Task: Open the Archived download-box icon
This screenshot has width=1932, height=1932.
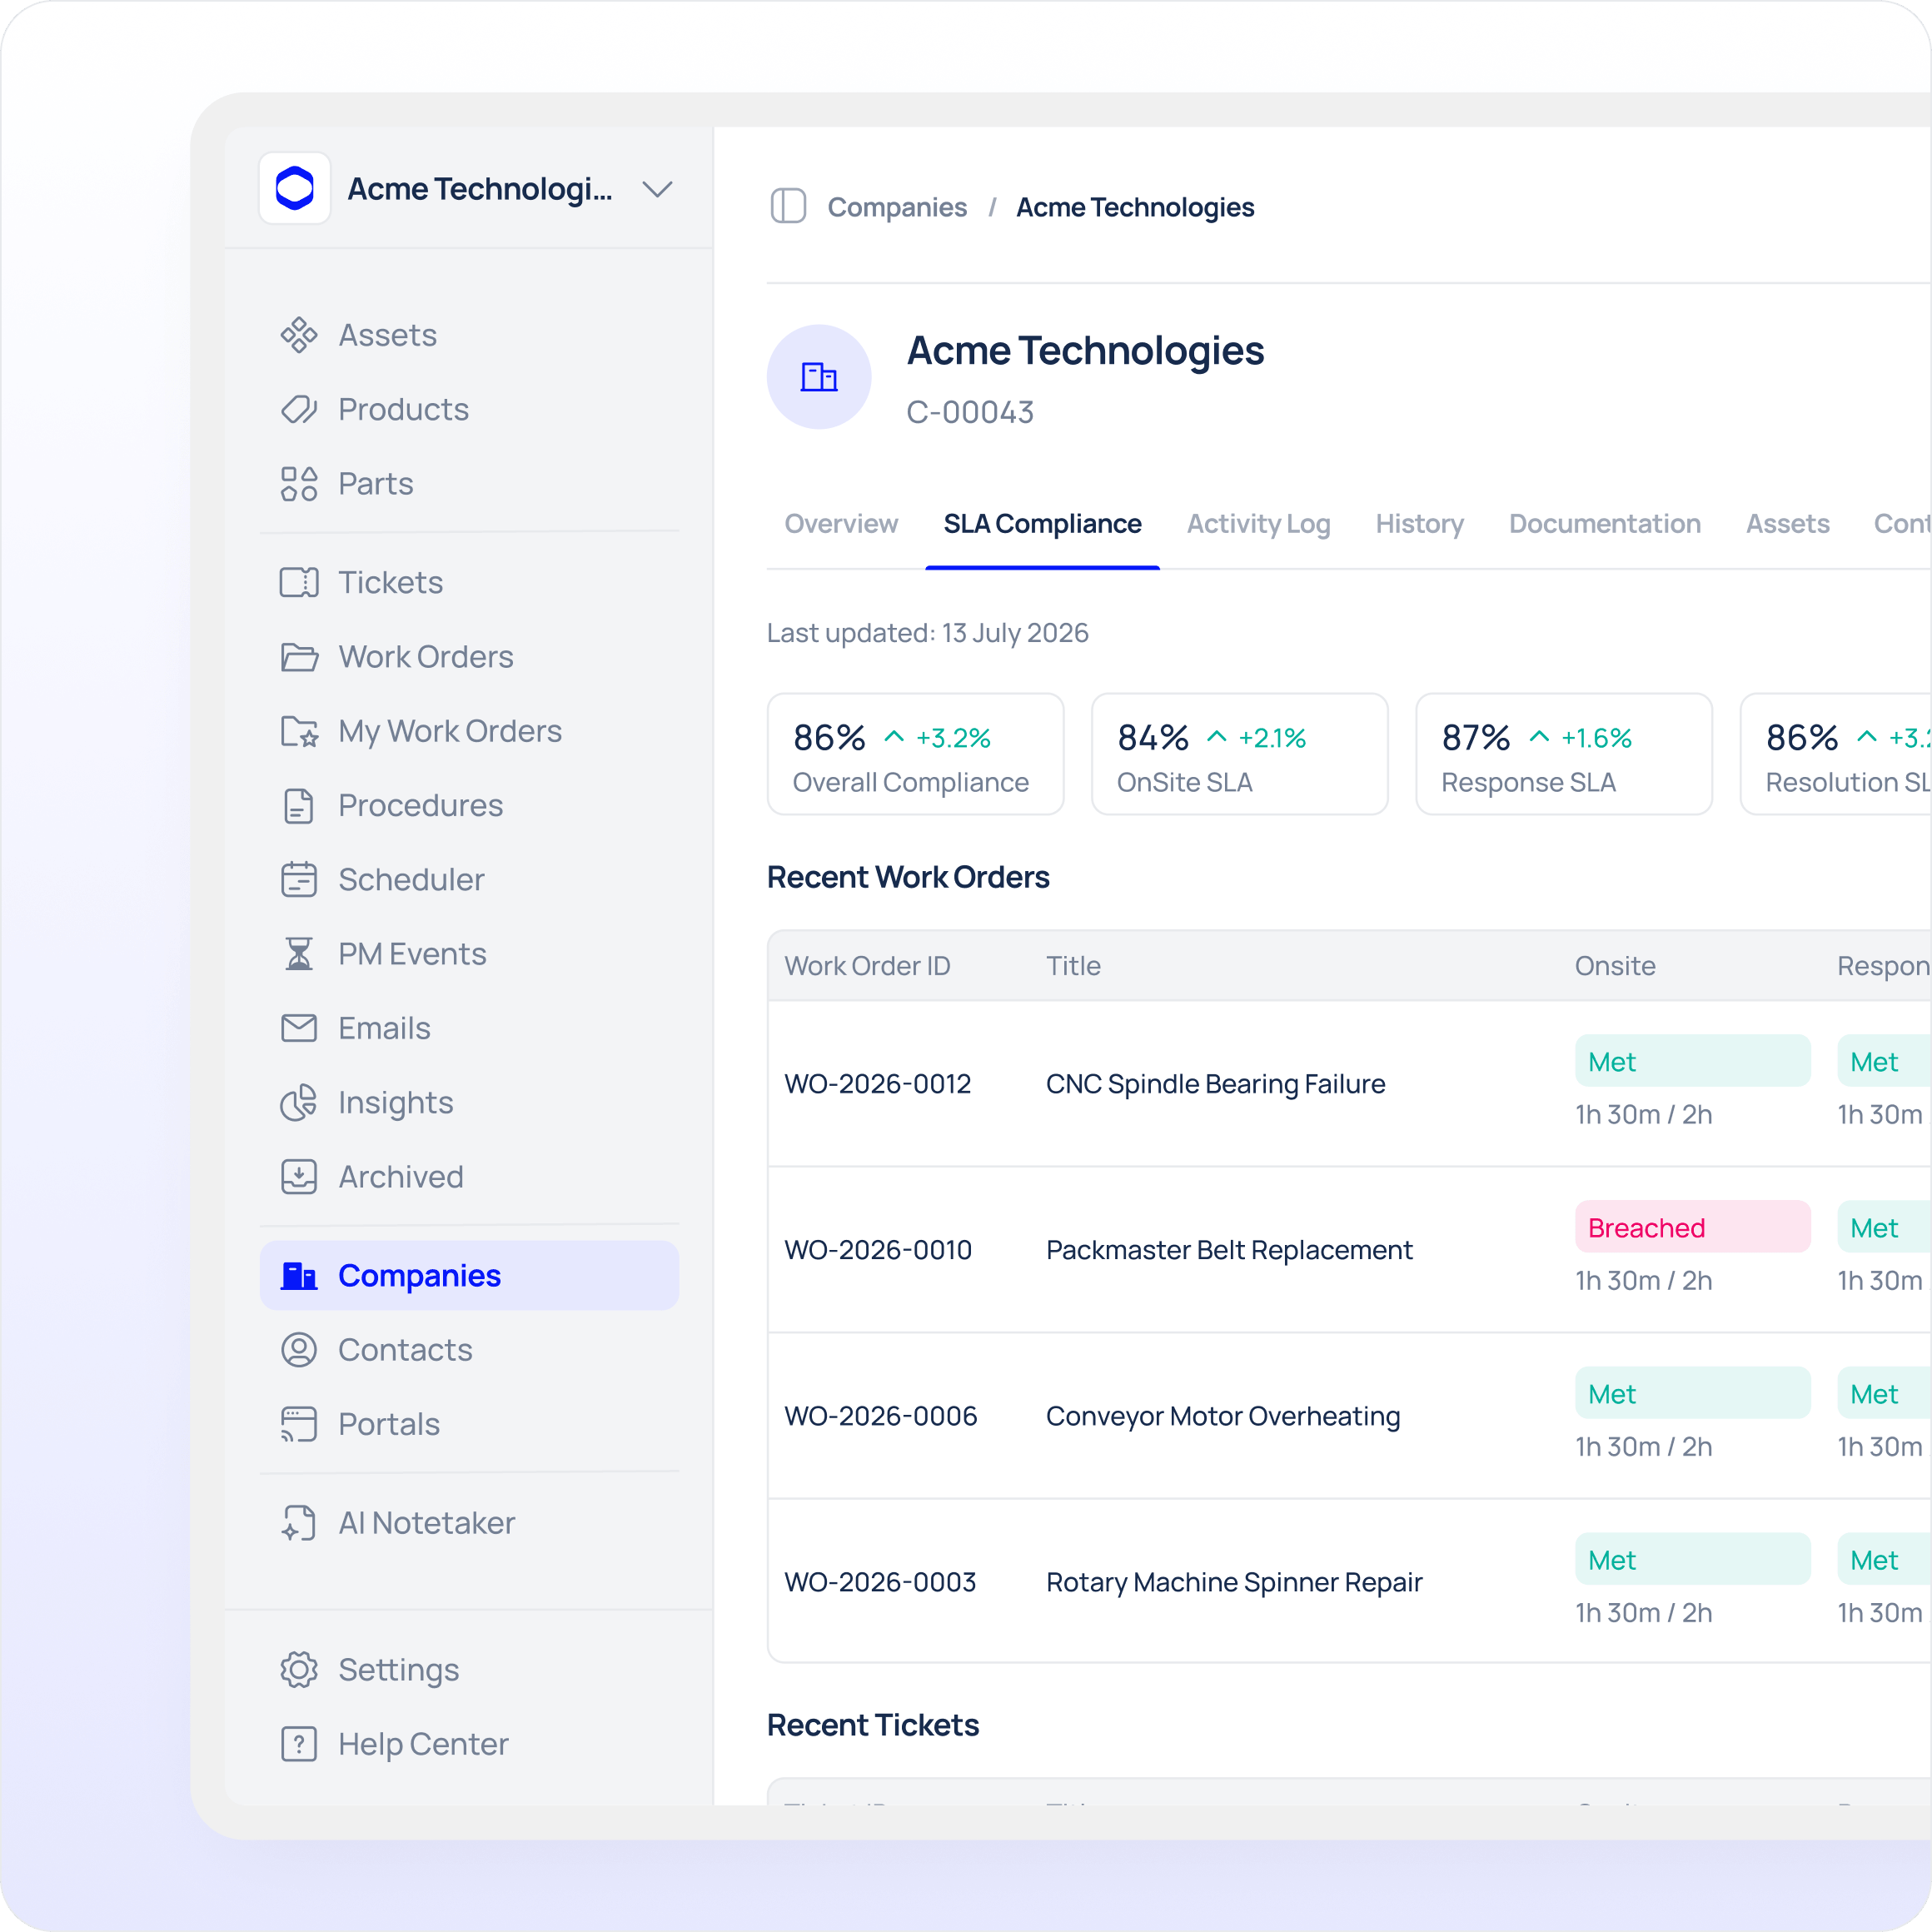Action: click(298, 1176)
